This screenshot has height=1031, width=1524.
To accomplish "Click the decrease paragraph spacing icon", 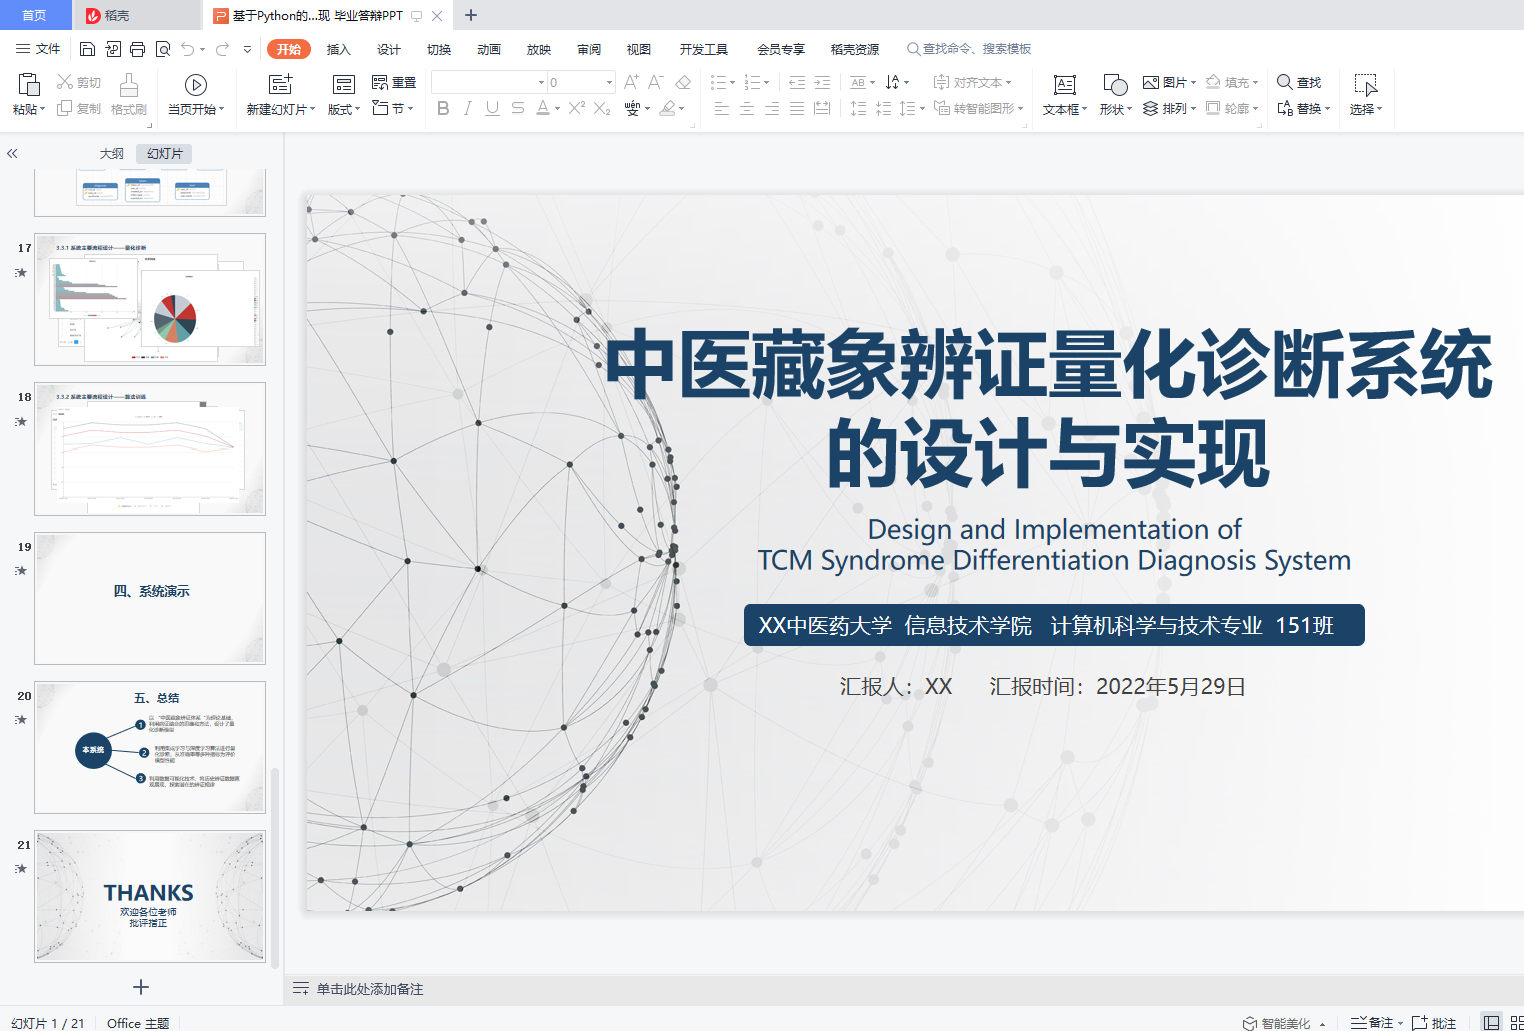I will click(x=883, y=108).
